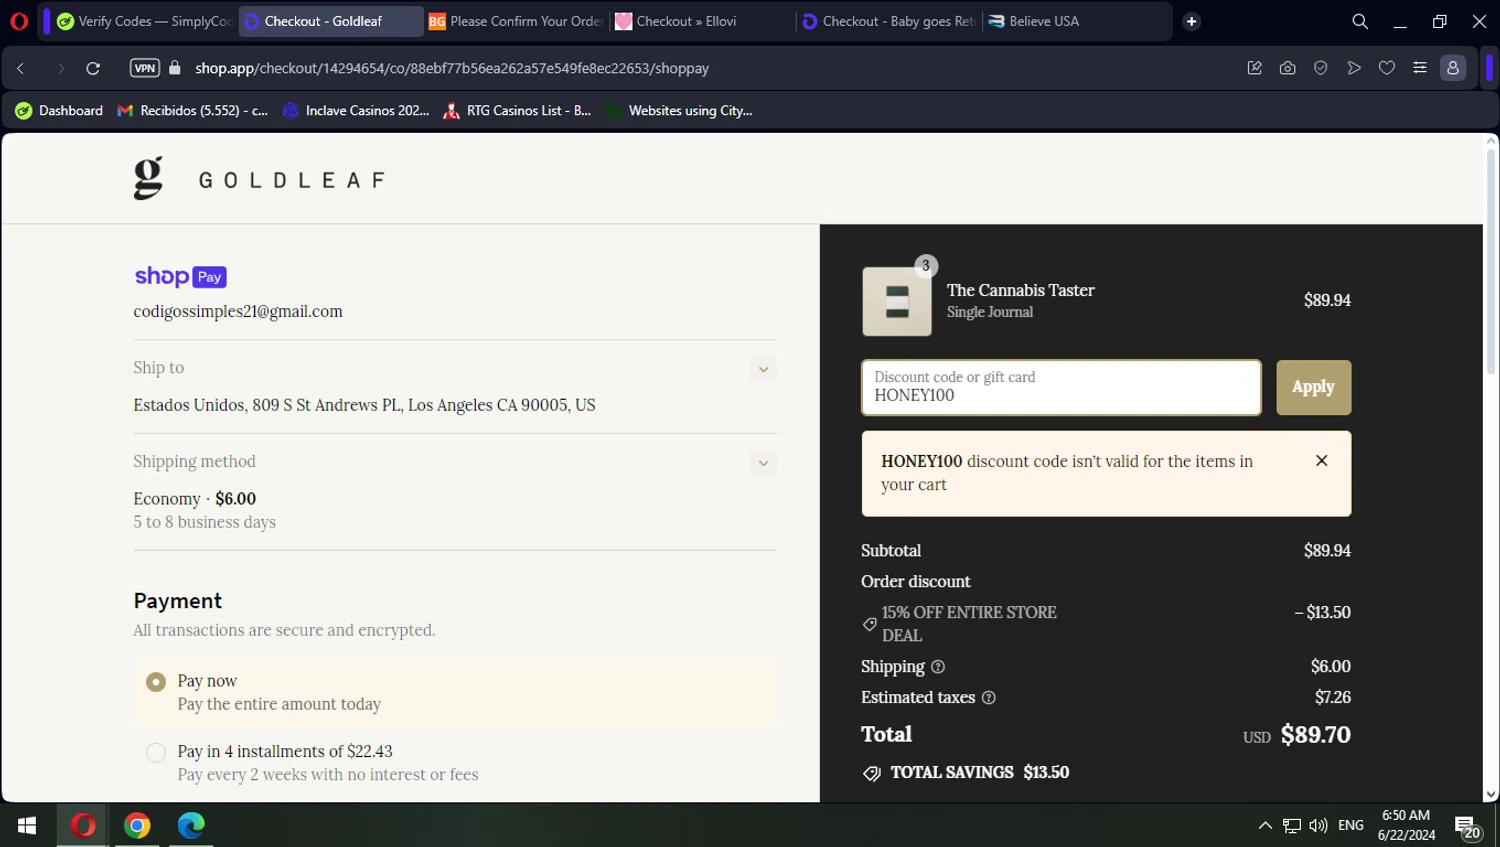
Task: Click The Cannabis Taster product name
Action: pos(1020,290)
